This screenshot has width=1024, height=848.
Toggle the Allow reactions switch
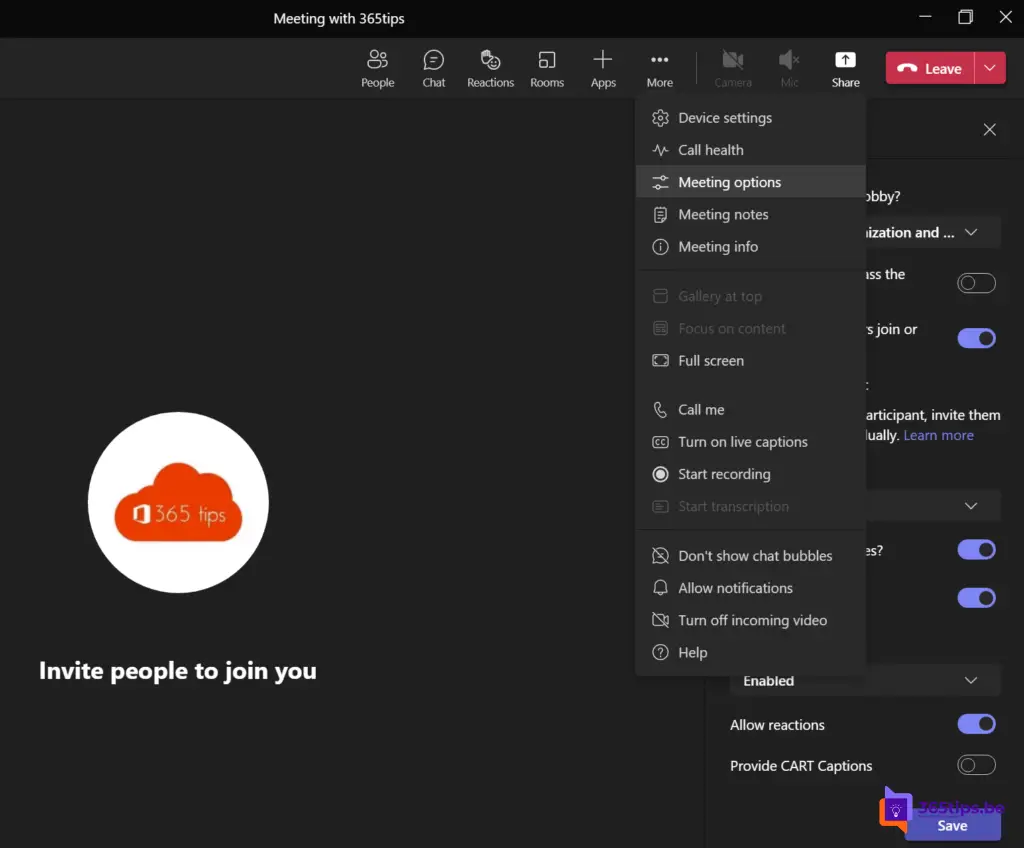coord(976,724)
